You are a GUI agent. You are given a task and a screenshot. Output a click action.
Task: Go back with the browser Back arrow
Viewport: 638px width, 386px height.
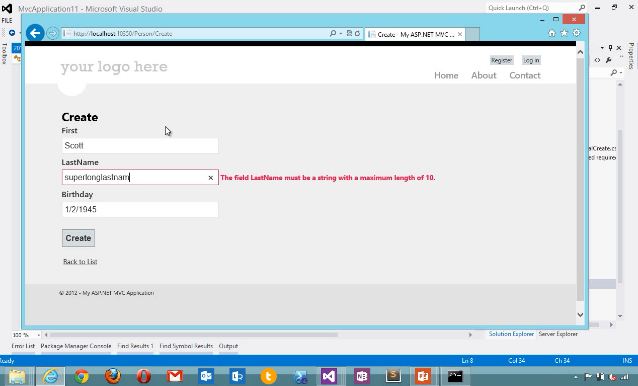pos(35,33)
